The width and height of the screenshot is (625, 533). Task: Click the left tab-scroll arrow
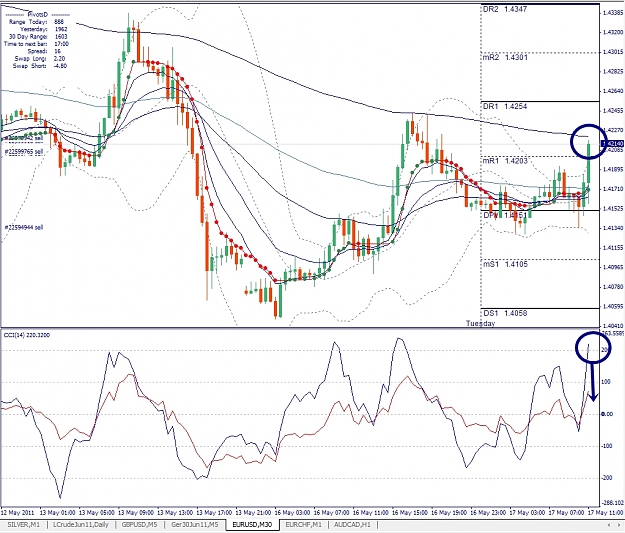click(609, 524)
